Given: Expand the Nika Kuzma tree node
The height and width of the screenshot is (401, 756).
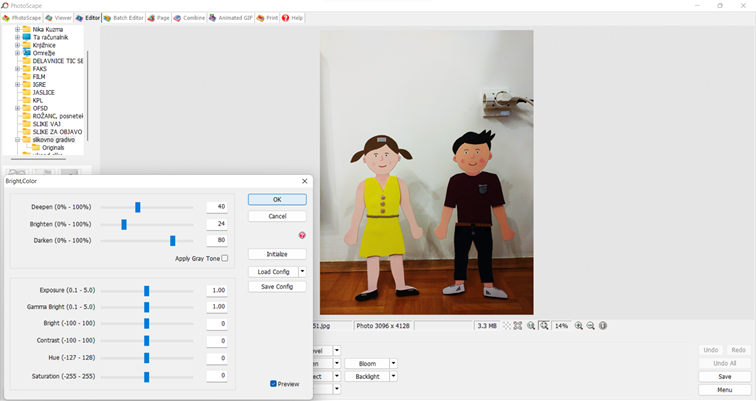Looking at the screenshot, I should point(17,29).
